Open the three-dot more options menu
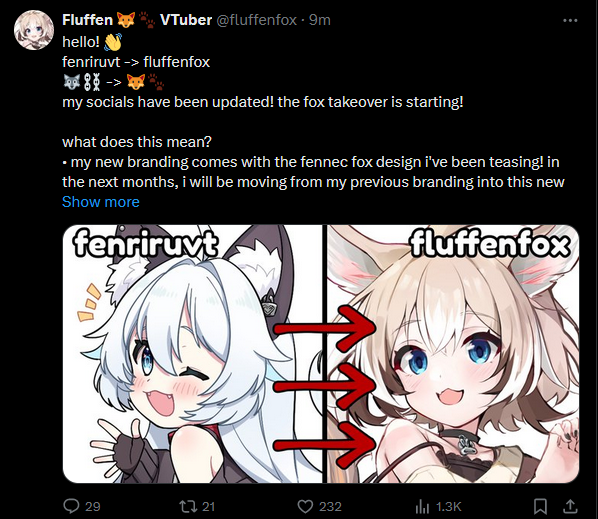Image resolution: width=598 pixels, height=519 pixels. (x=570, y=21)
